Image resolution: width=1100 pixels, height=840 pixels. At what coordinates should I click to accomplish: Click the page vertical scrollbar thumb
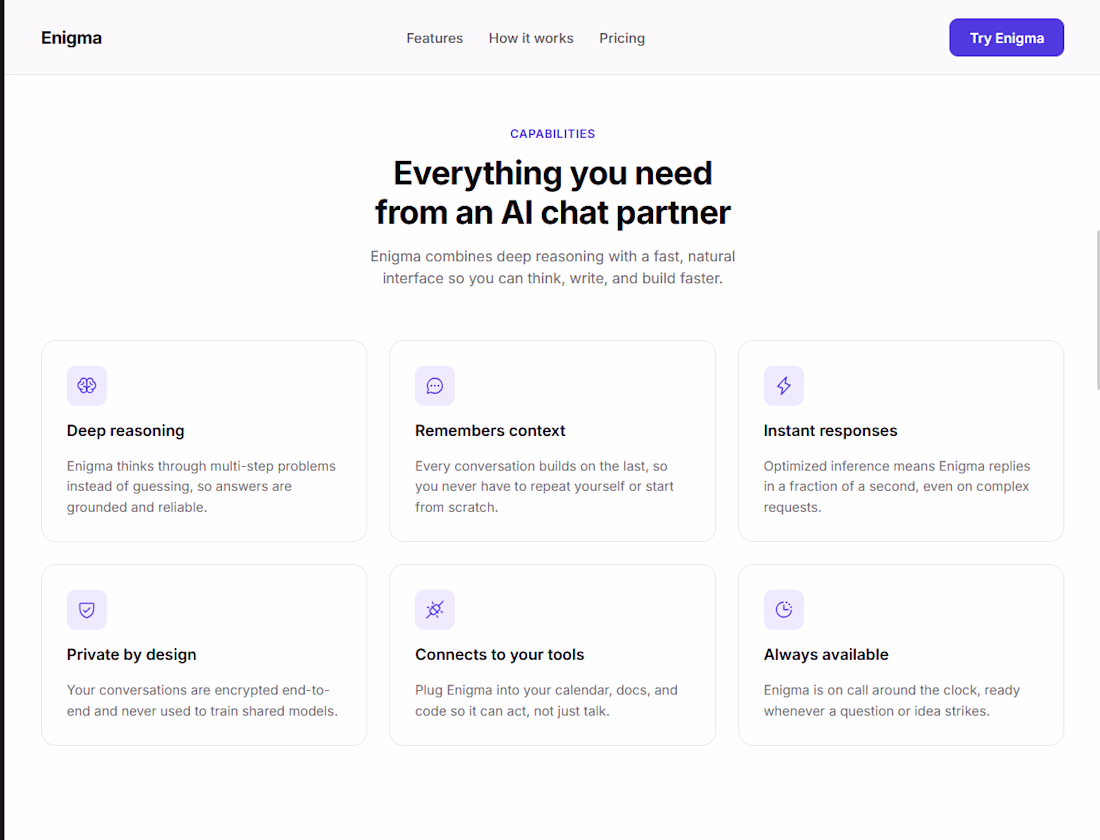pos(1097,309)
